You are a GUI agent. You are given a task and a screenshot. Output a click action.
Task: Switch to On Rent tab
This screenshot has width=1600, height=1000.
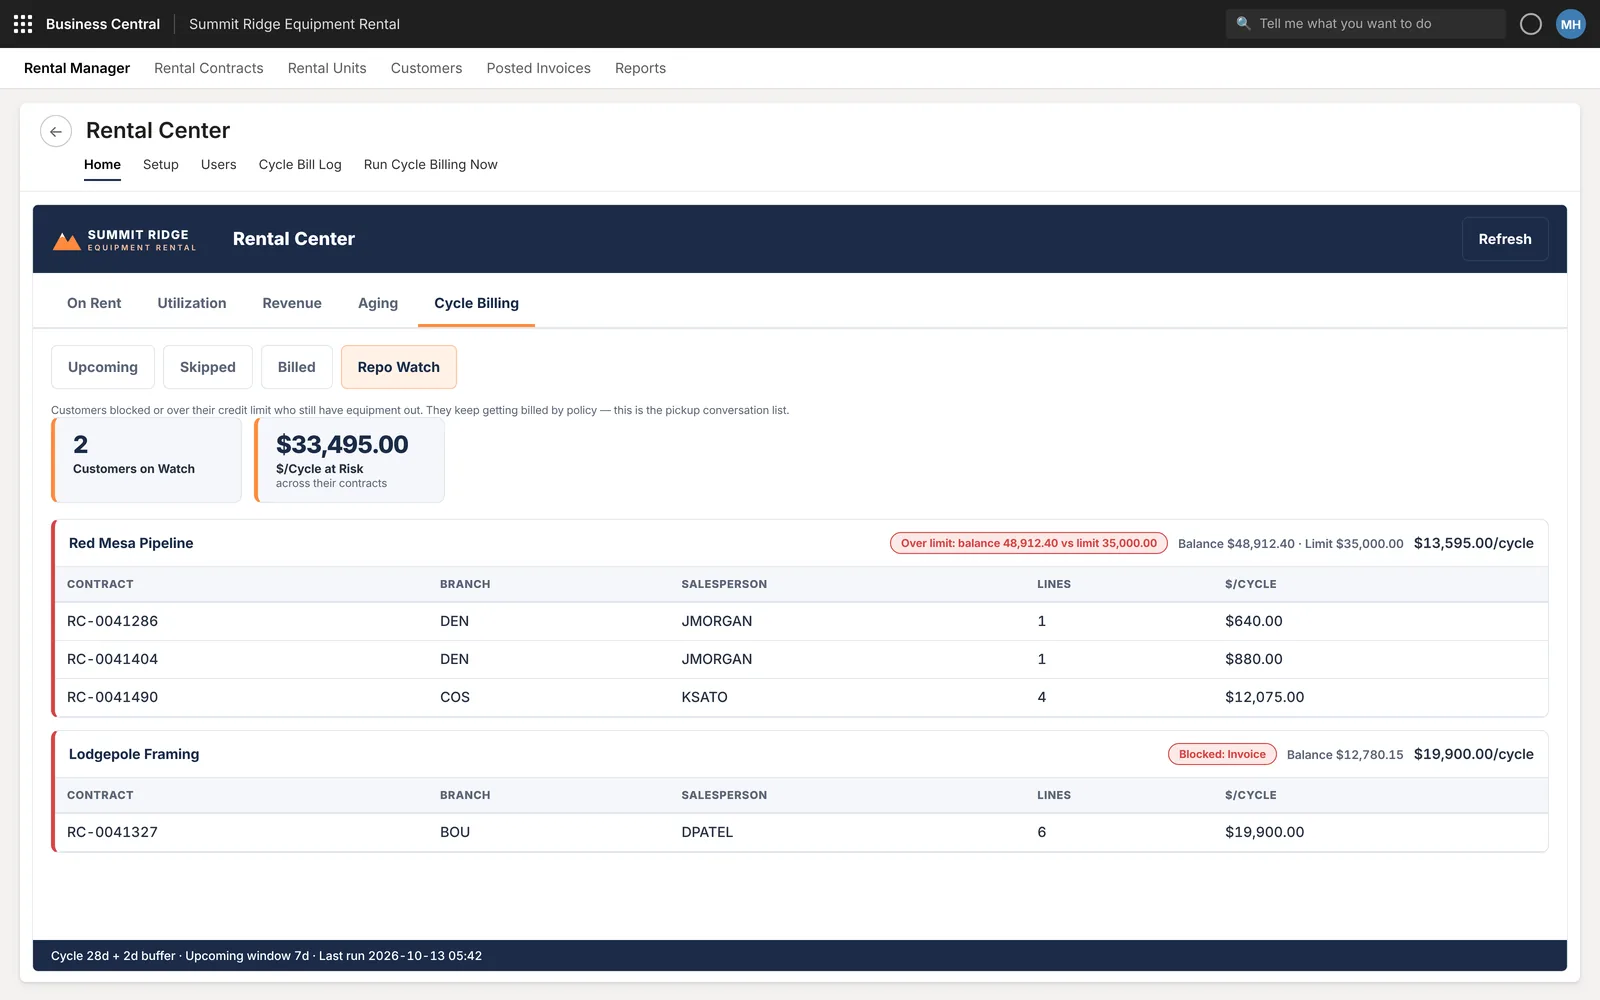pos(94,303)
